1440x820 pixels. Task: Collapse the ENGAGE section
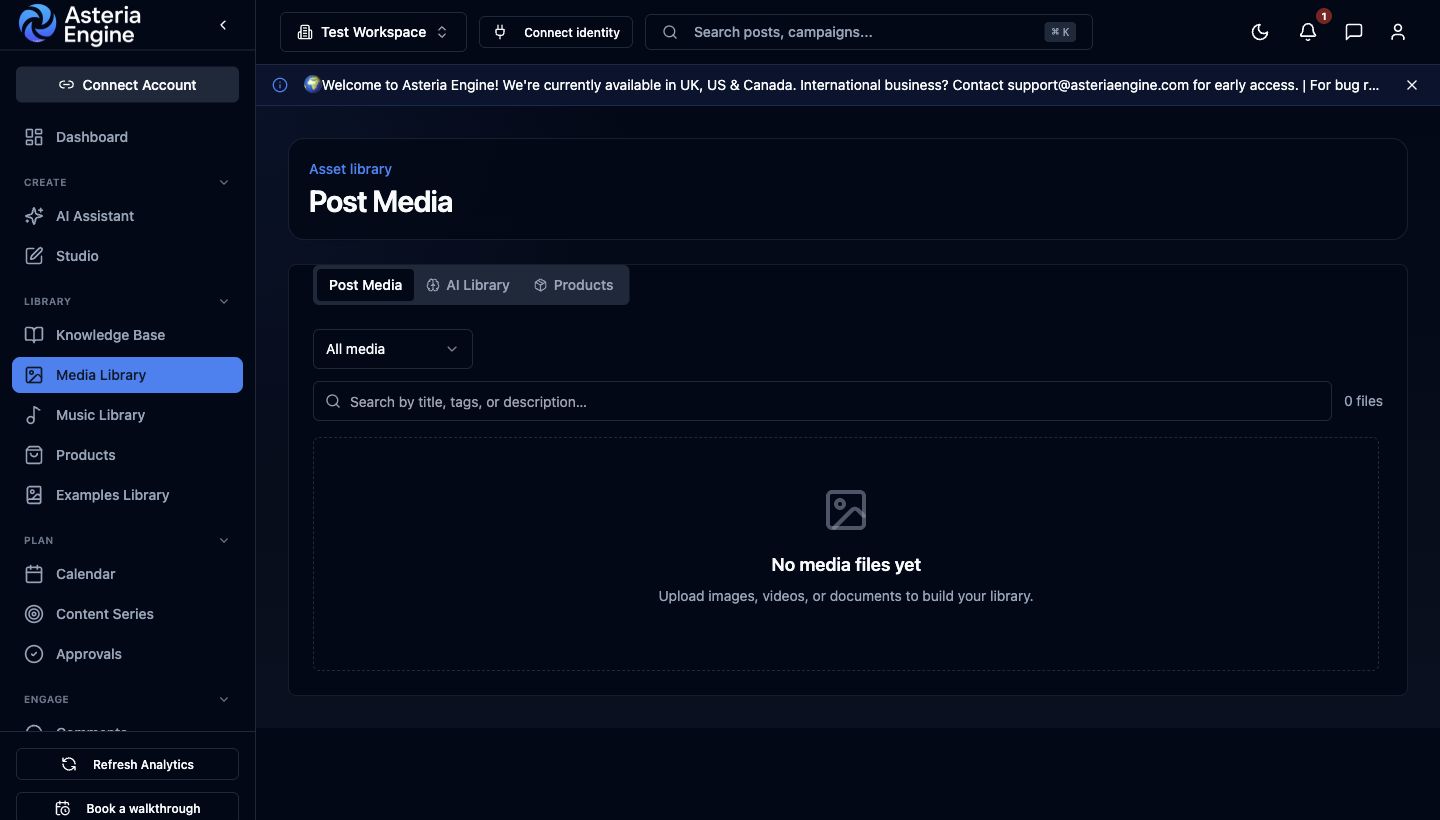[224, 699]
